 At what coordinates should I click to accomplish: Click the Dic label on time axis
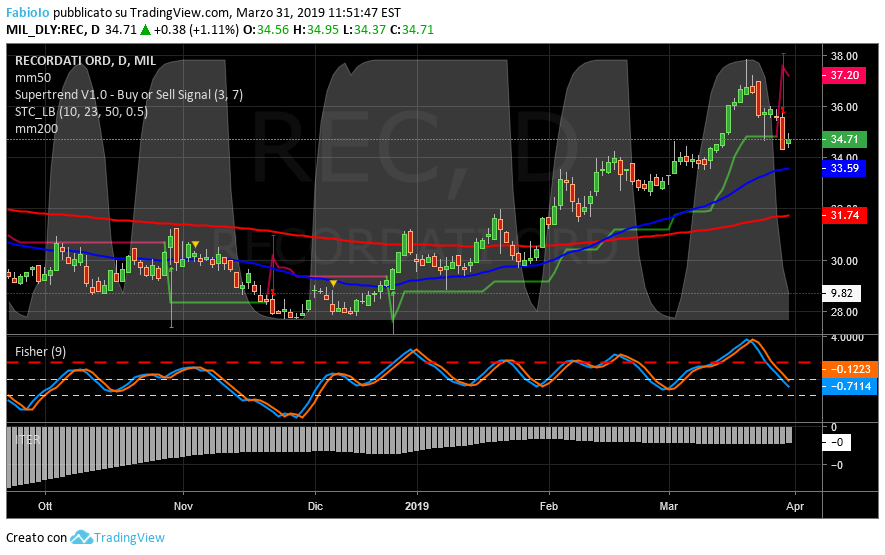click(315, 506)
